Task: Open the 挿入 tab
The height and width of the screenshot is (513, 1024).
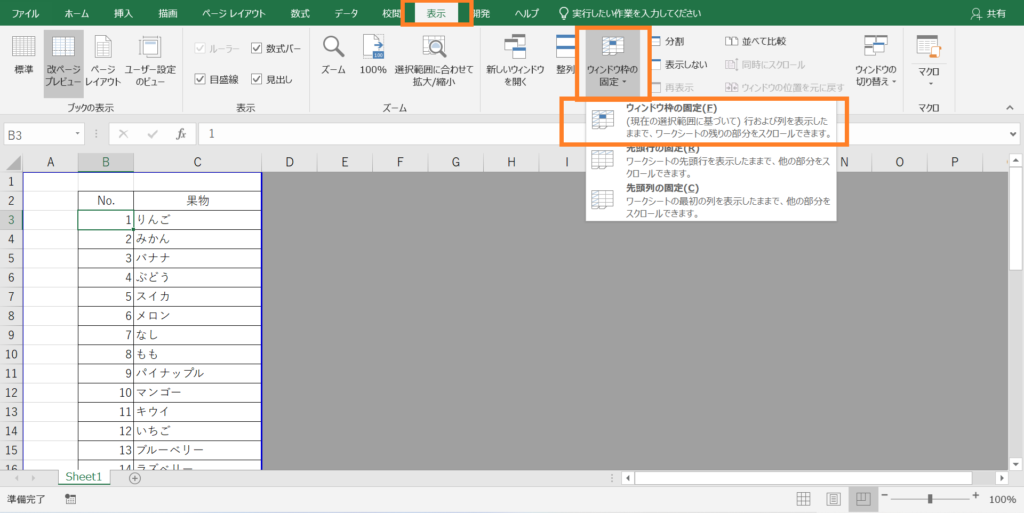Action: 123,13
